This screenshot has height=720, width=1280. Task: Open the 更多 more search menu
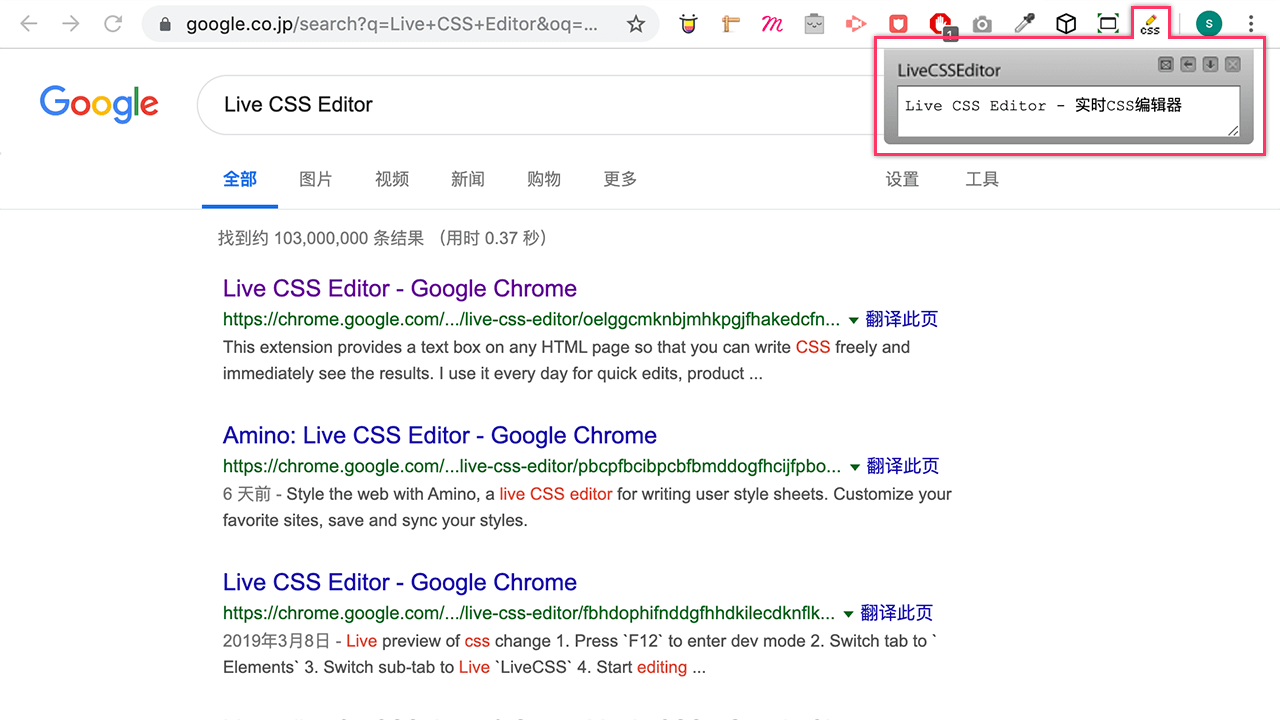click(620, 179)
